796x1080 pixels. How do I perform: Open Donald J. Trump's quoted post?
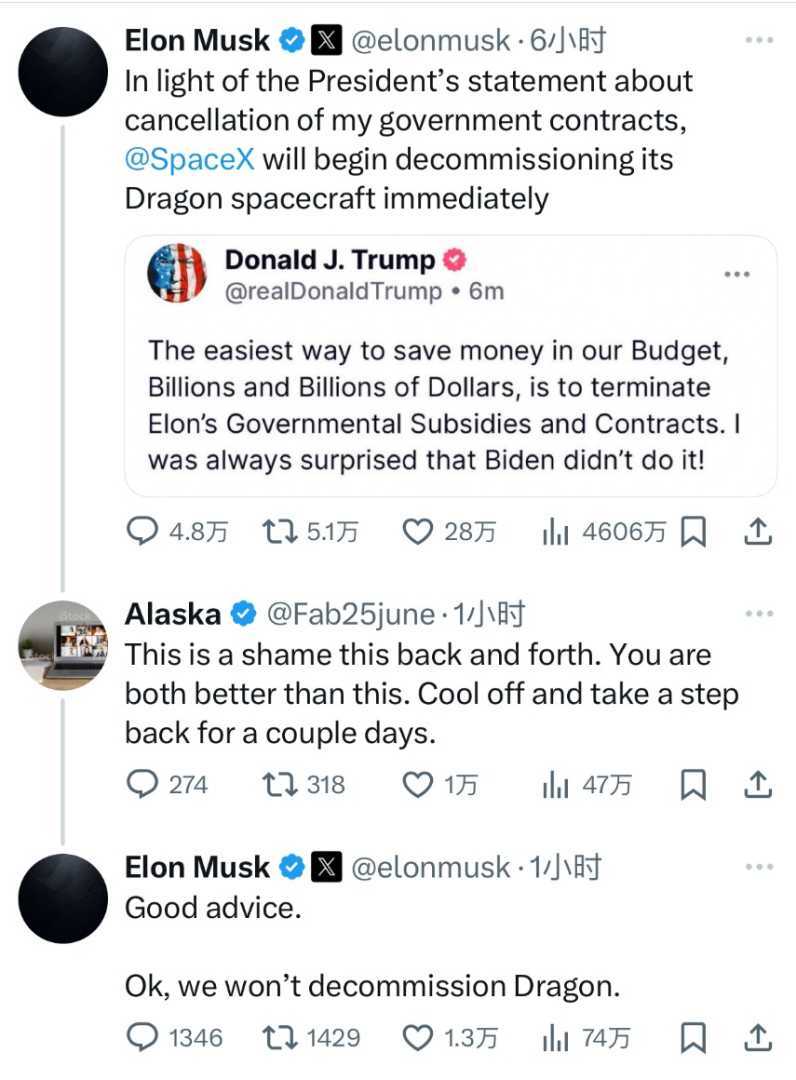click(x=450, y=405)
